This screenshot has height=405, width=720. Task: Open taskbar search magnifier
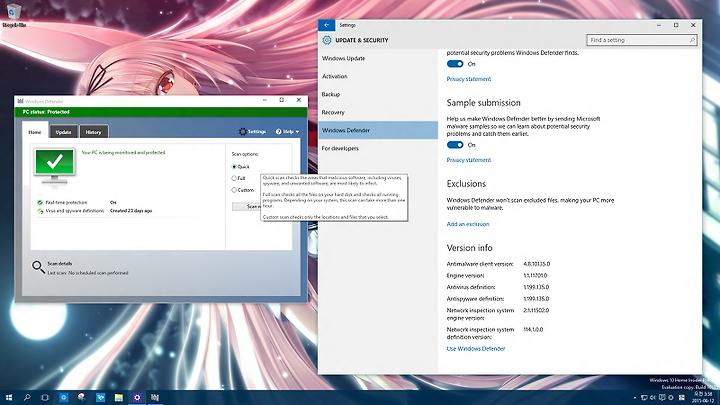tap(27, 397)
